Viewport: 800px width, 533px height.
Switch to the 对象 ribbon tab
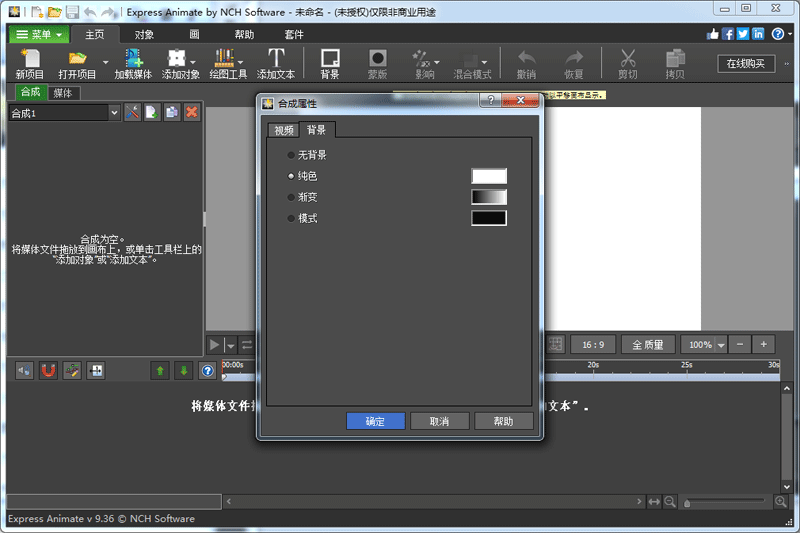point(144,34)
